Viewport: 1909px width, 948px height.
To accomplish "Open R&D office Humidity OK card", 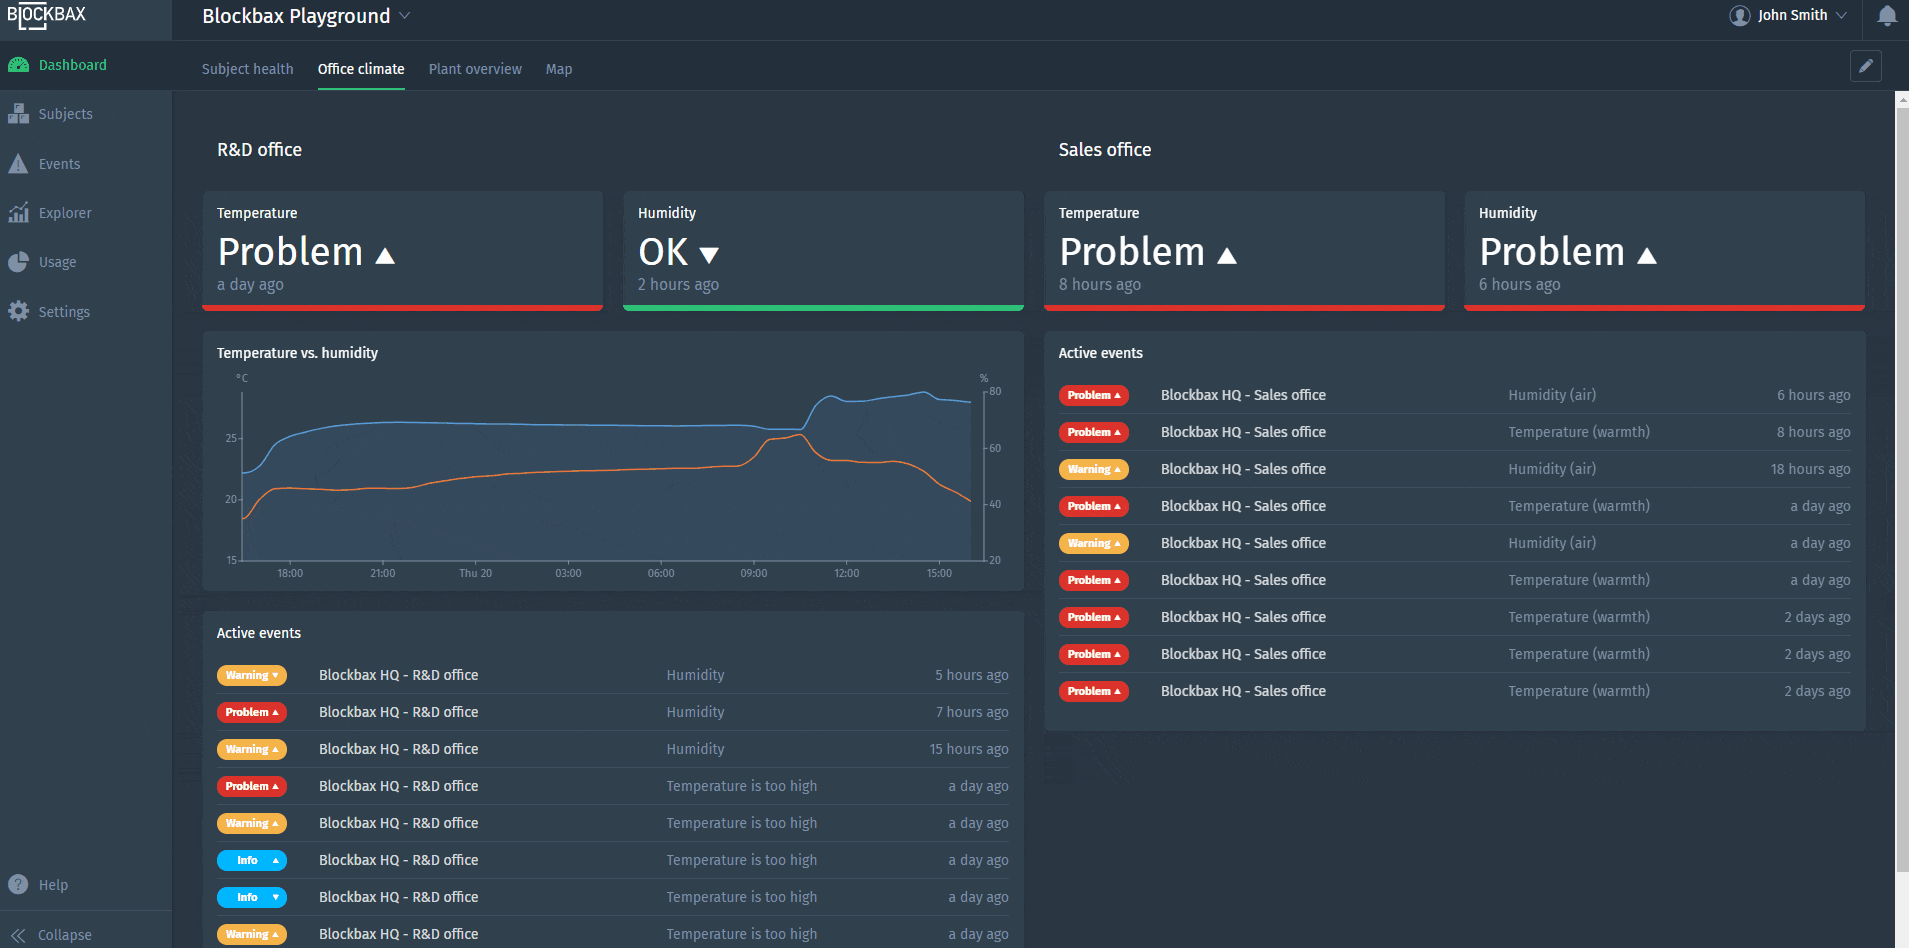I will pyautogui.click(x=823, y=250).
